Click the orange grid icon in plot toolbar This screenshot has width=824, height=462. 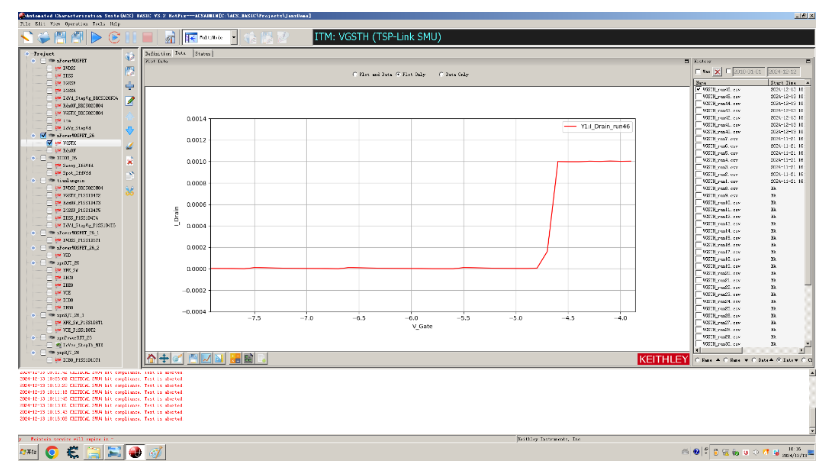[235, 358]
